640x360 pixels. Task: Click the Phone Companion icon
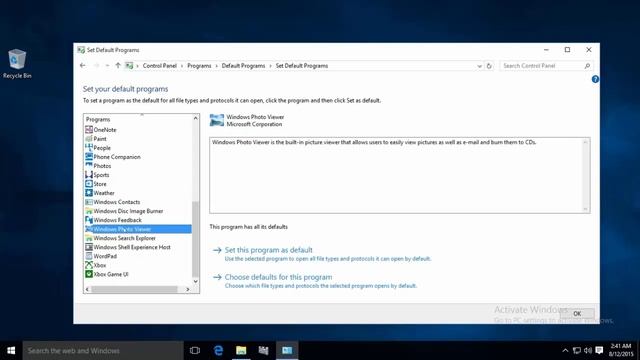[89, 157]
